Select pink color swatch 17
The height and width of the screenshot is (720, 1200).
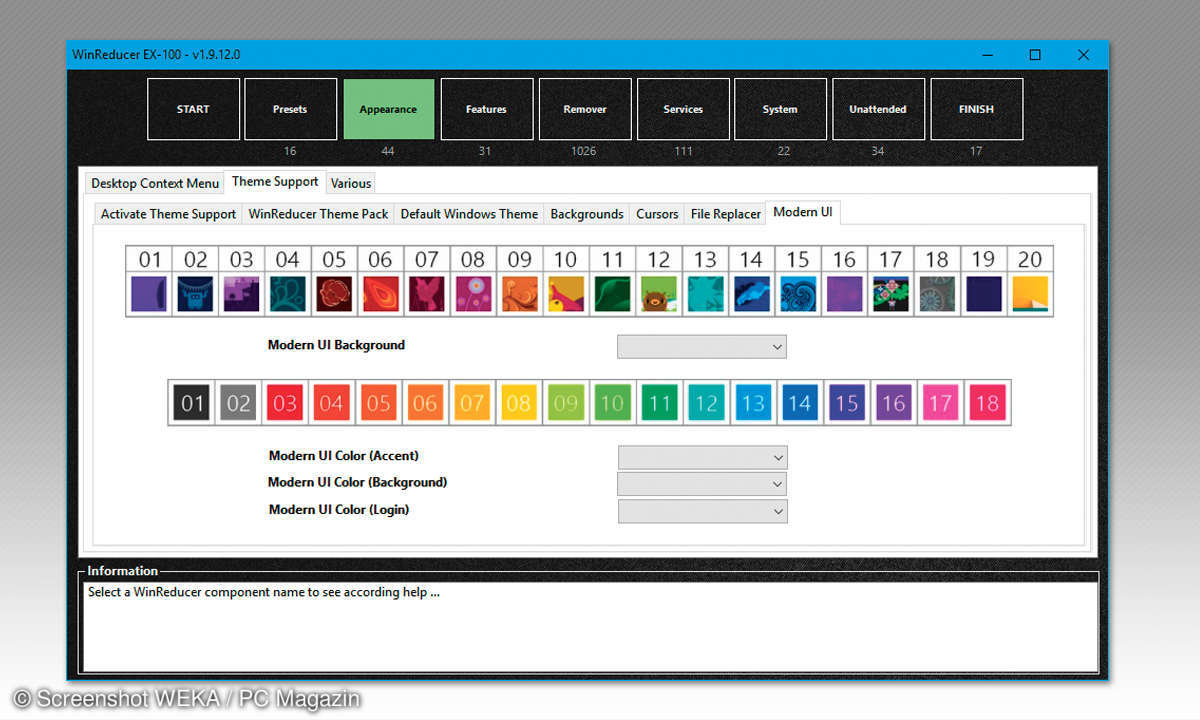pos(939,403)
